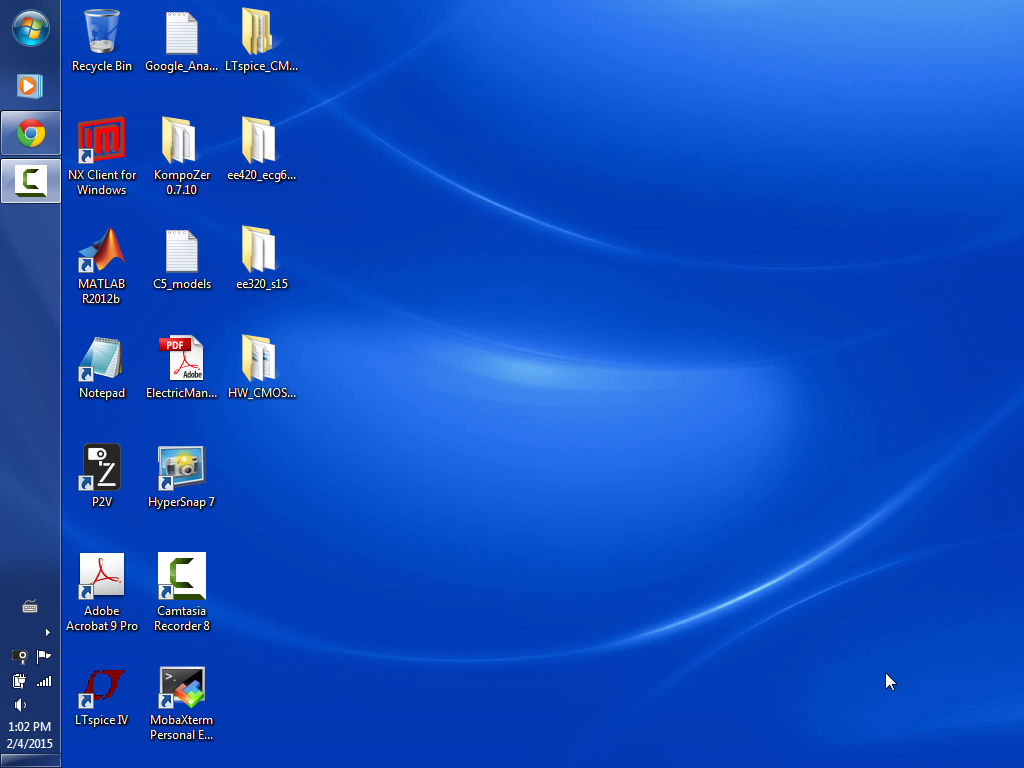The image size is (1024, 768).
Task: Select the Camtasia Recorder 8 desktop shortcut
Action: pyautogui.click(x=182, y=579)
